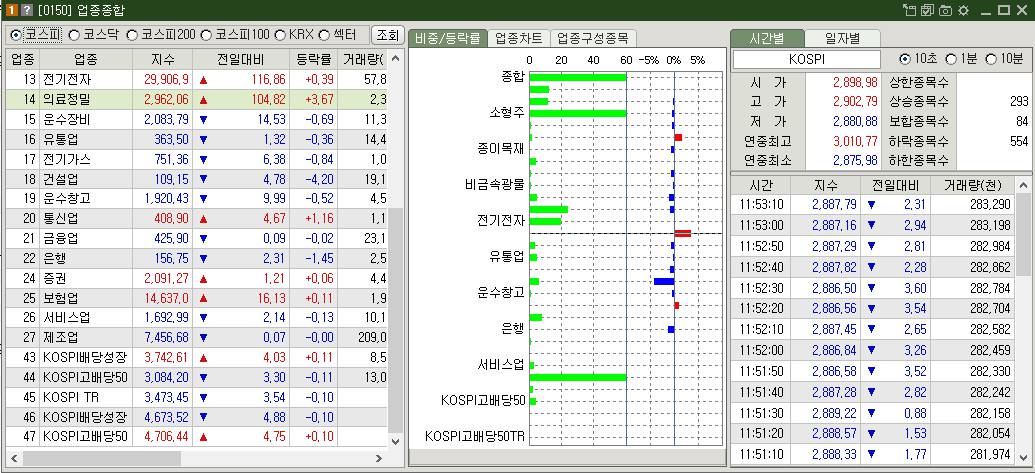Select the 보험업 row

tap(197, 298)
